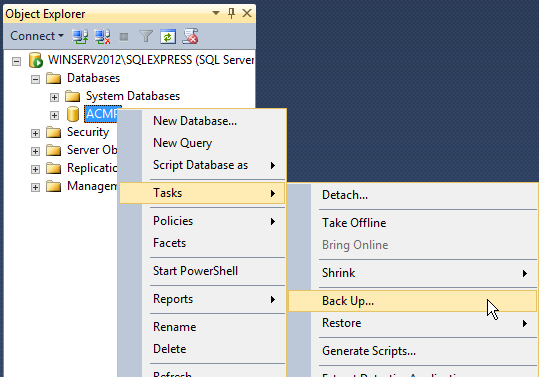Open the Object Explorer window position arrow
This screenshot has width=539, height=377.
pos(216,13)
